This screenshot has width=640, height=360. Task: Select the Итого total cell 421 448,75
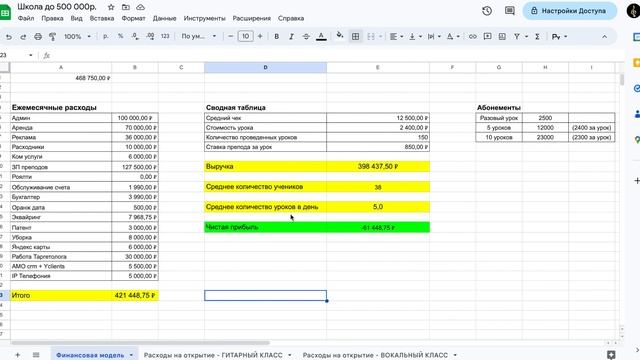pos(135,295)
